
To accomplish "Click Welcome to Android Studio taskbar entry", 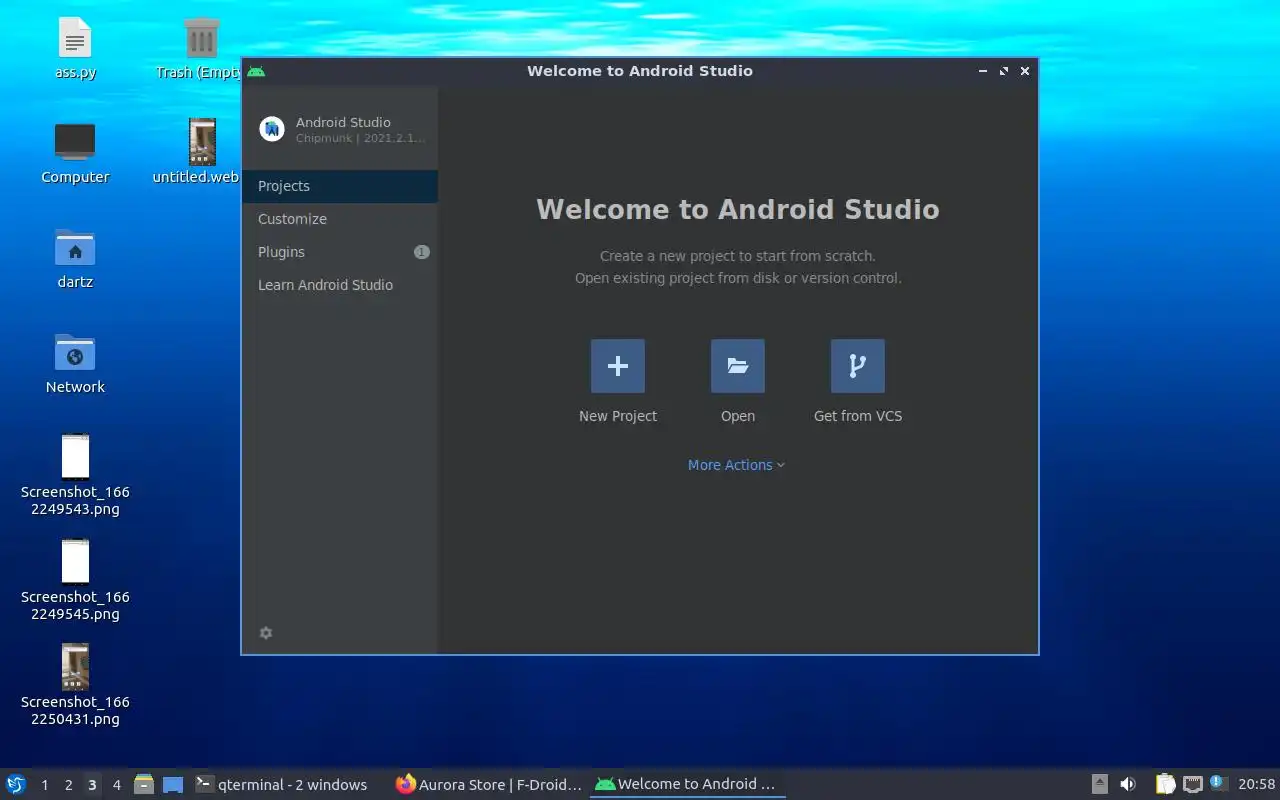I will (x=688, y=785).
